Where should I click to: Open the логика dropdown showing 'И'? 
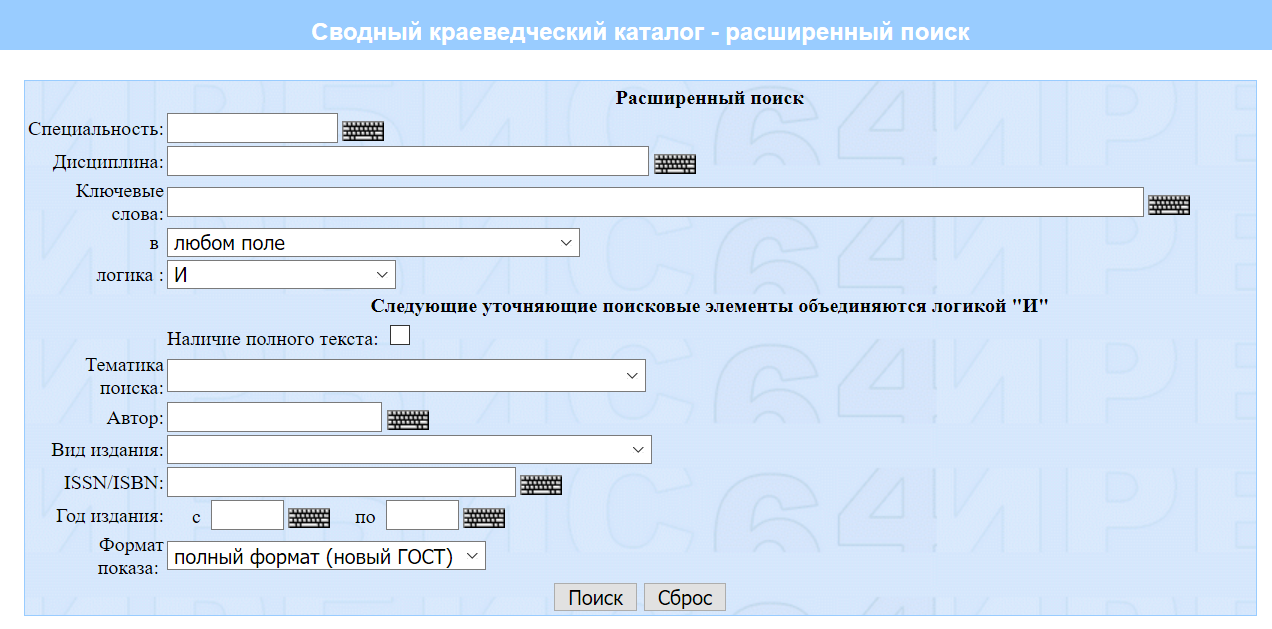pyautogui.click(x=281, y=275)
